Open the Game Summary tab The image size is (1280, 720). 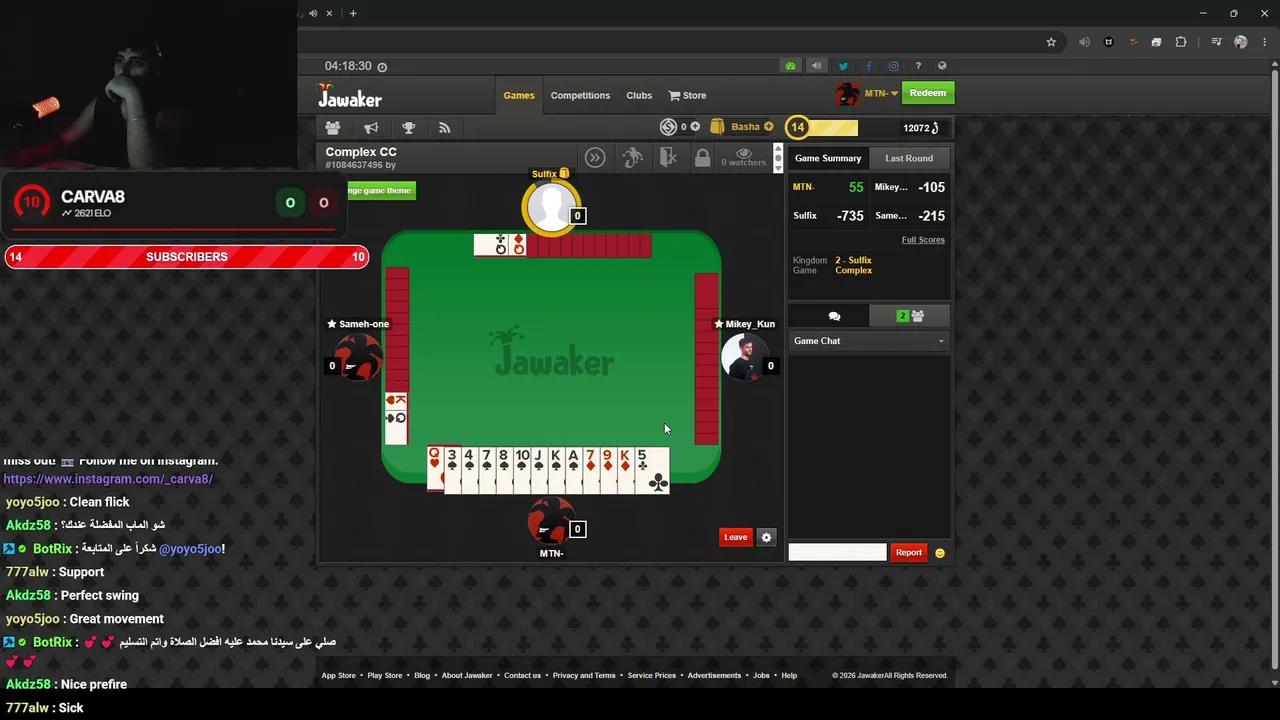point(828,158)
